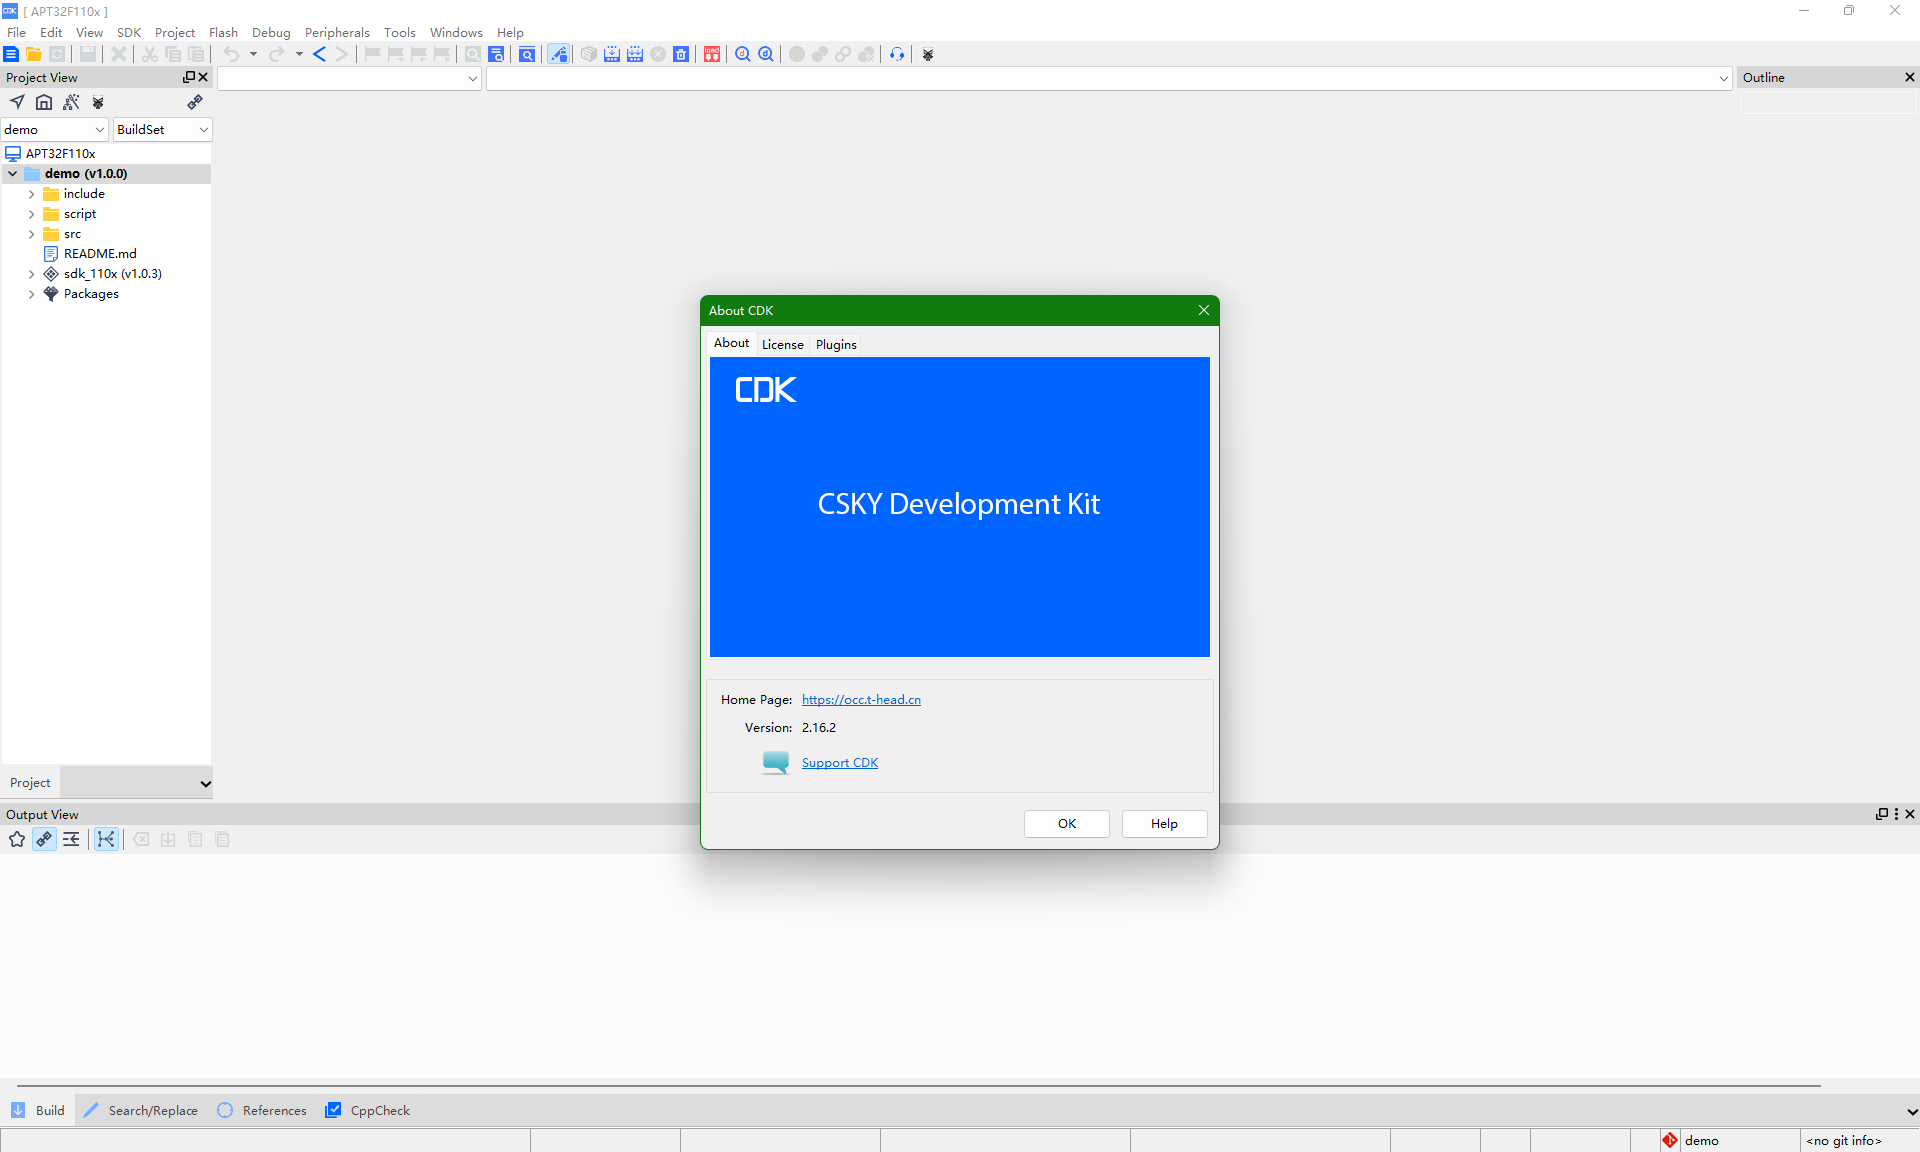Select the CppCheck output tab
Viewport: 1920px width, 1152px height.
[368, 1110]
